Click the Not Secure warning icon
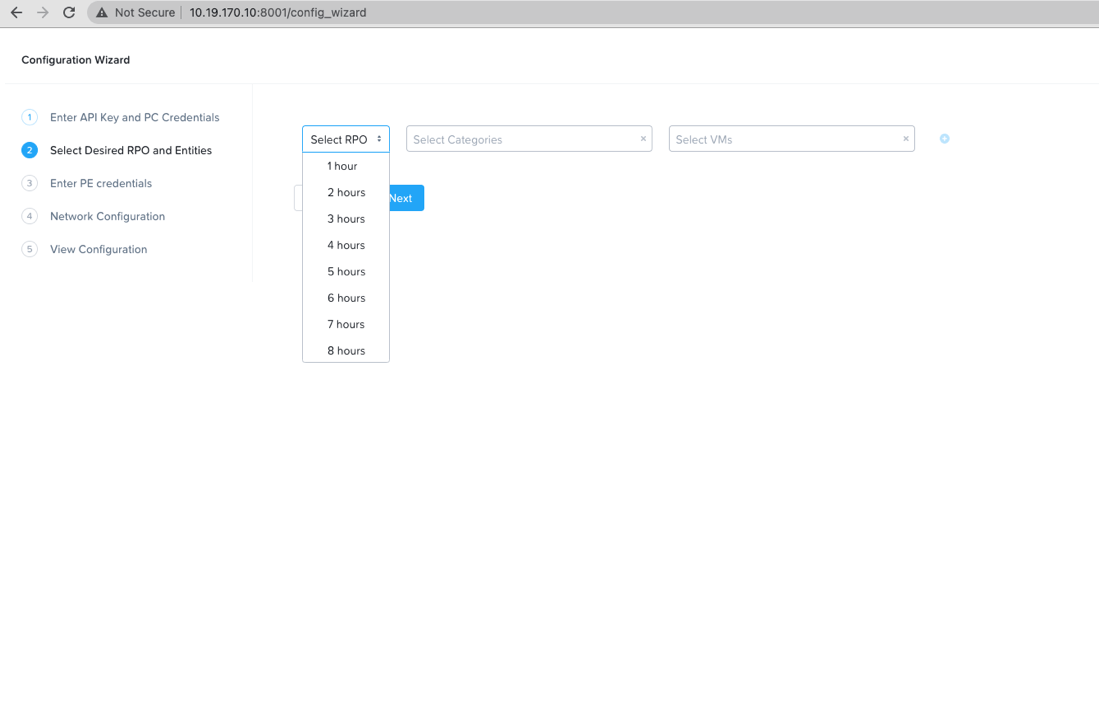This screenshot has width=1099, height=728. click(x=102, y=13)
